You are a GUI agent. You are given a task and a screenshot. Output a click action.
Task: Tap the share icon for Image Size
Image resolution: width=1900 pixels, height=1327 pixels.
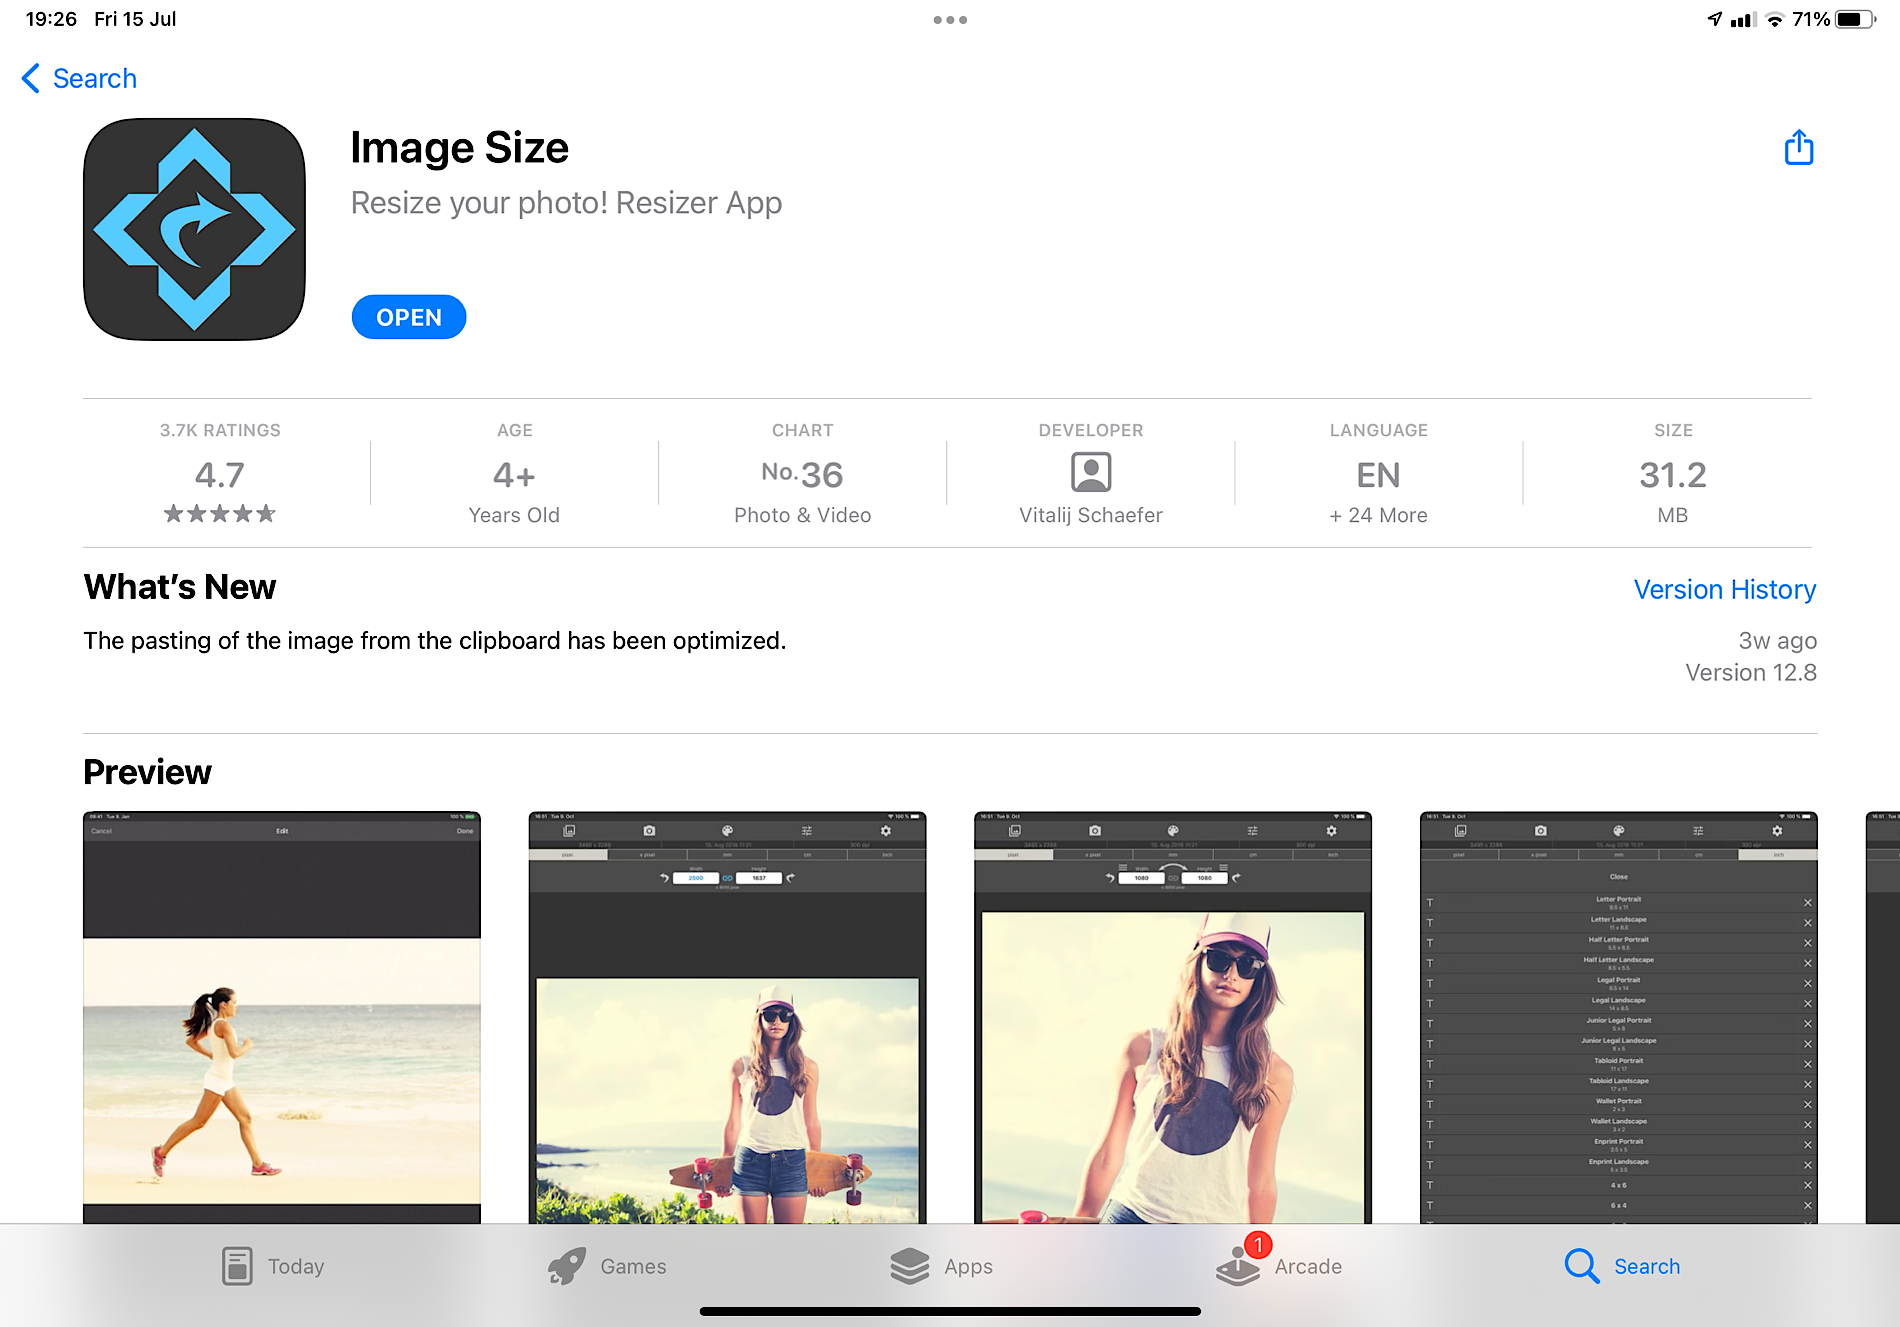1798,148
